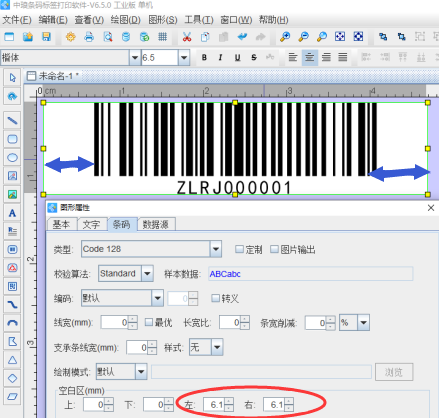Toggle bold text formatting

point(204,58)
